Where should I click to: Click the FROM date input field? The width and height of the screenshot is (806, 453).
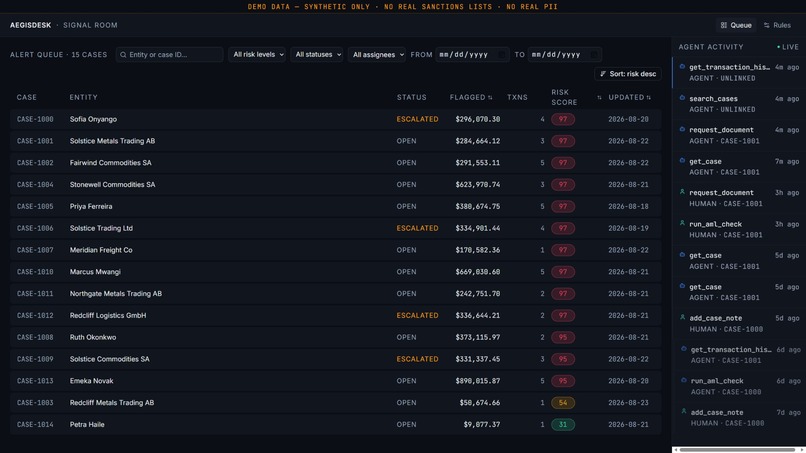[472, 55]
